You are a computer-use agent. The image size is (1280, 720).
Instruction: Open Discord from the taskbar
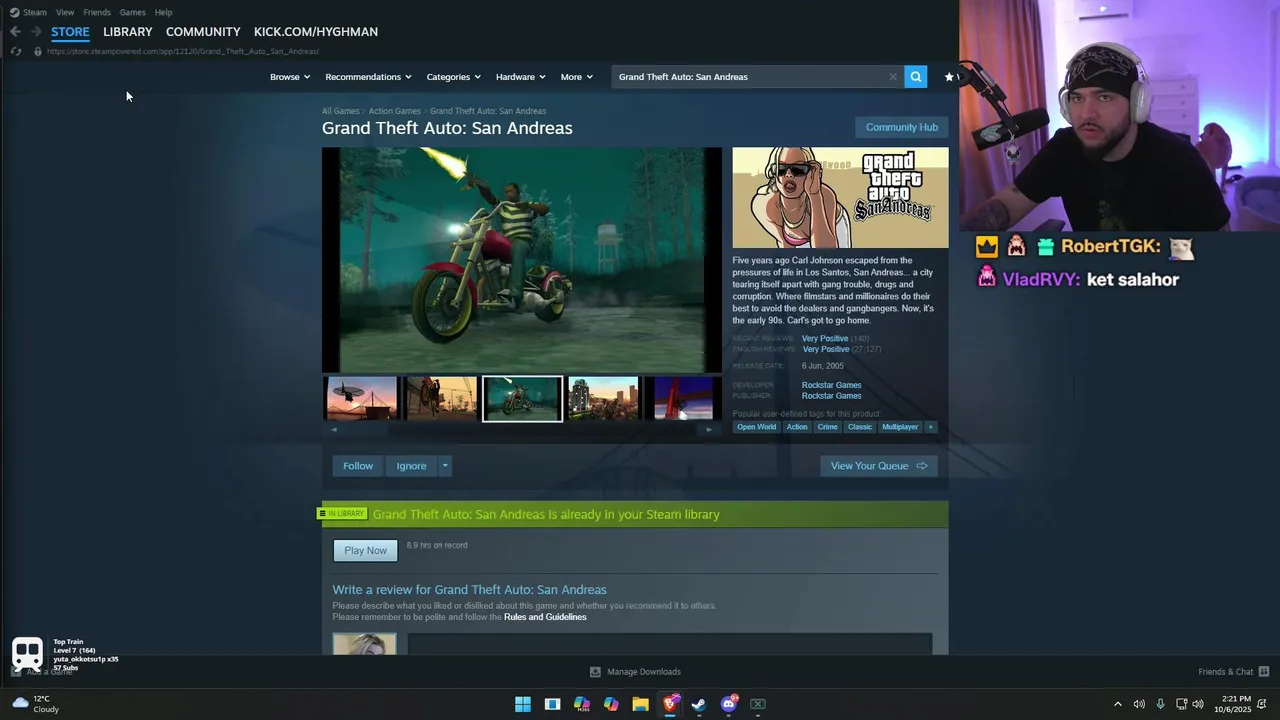click(x=729, y=704)
